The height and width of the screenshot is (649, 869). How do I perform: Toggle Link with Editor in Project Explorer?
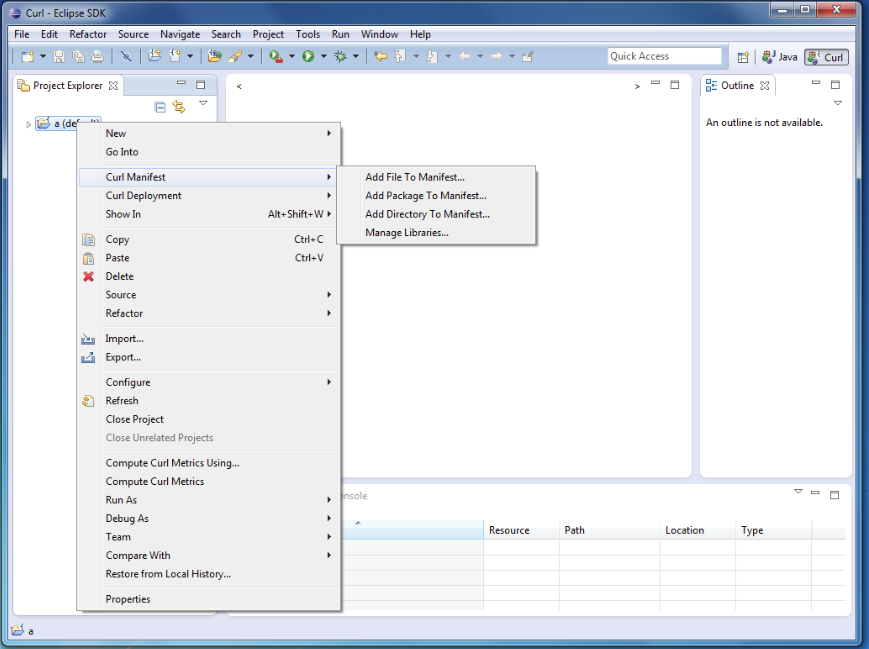click(x=179, y=107)
